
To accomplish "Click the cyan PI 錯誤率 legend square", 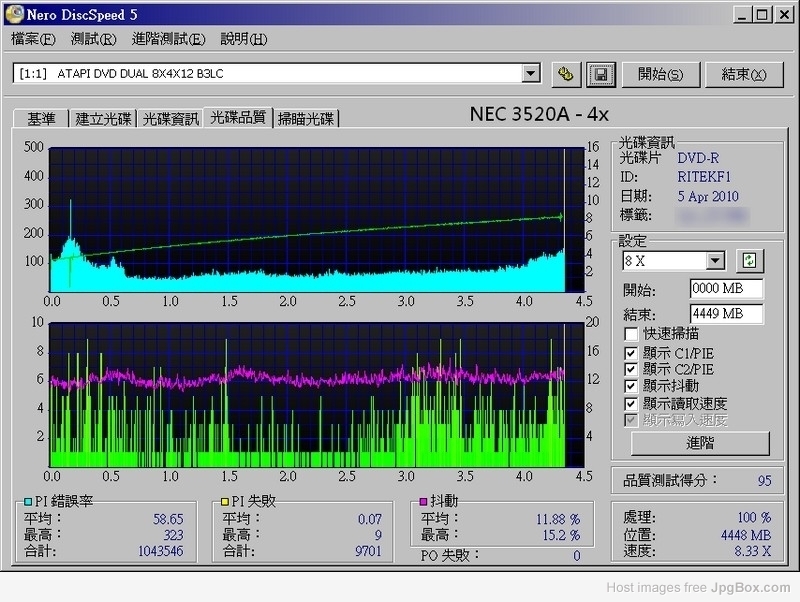I will pyautogui.click(x=26, y=500).
